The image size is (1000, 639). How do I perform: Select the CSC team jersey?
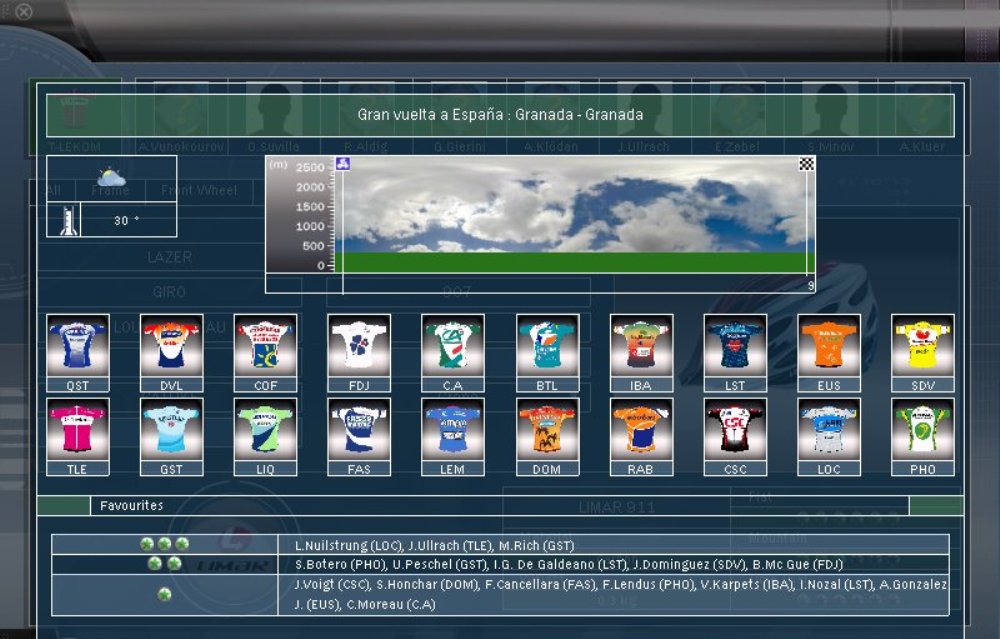click(734, 430)
